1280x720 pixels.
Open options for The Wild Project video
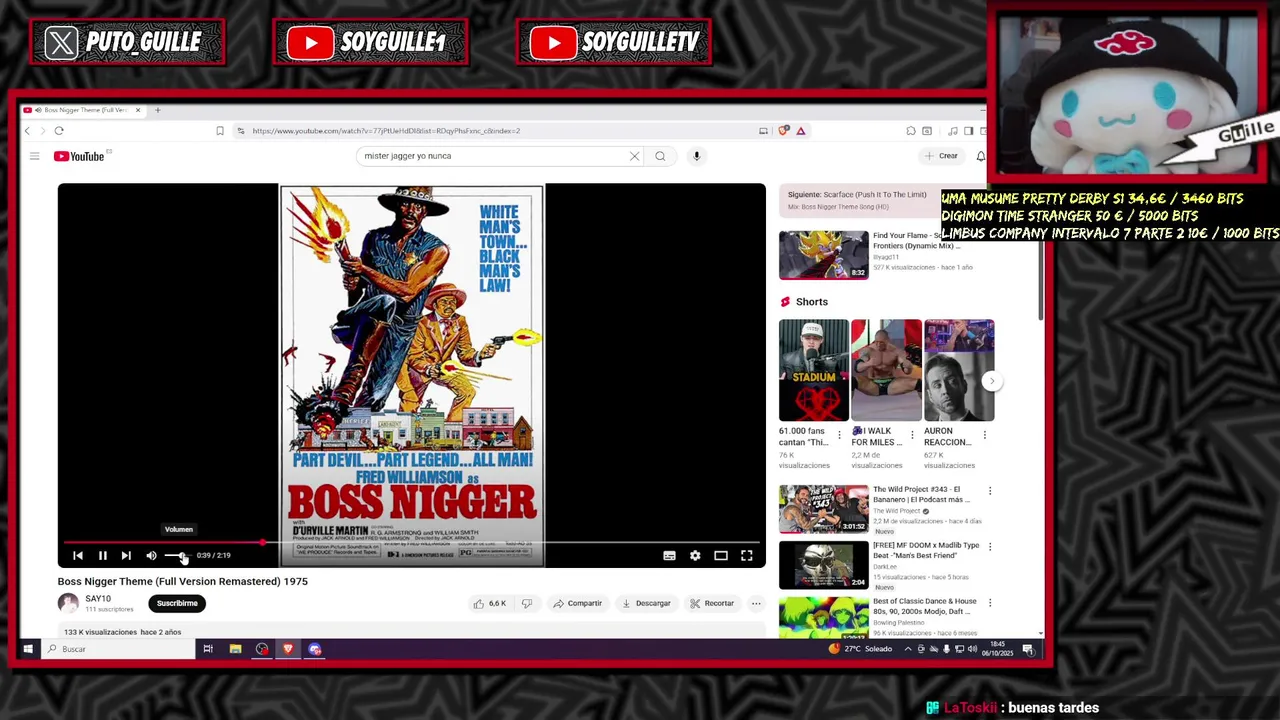tap(990, 491)
